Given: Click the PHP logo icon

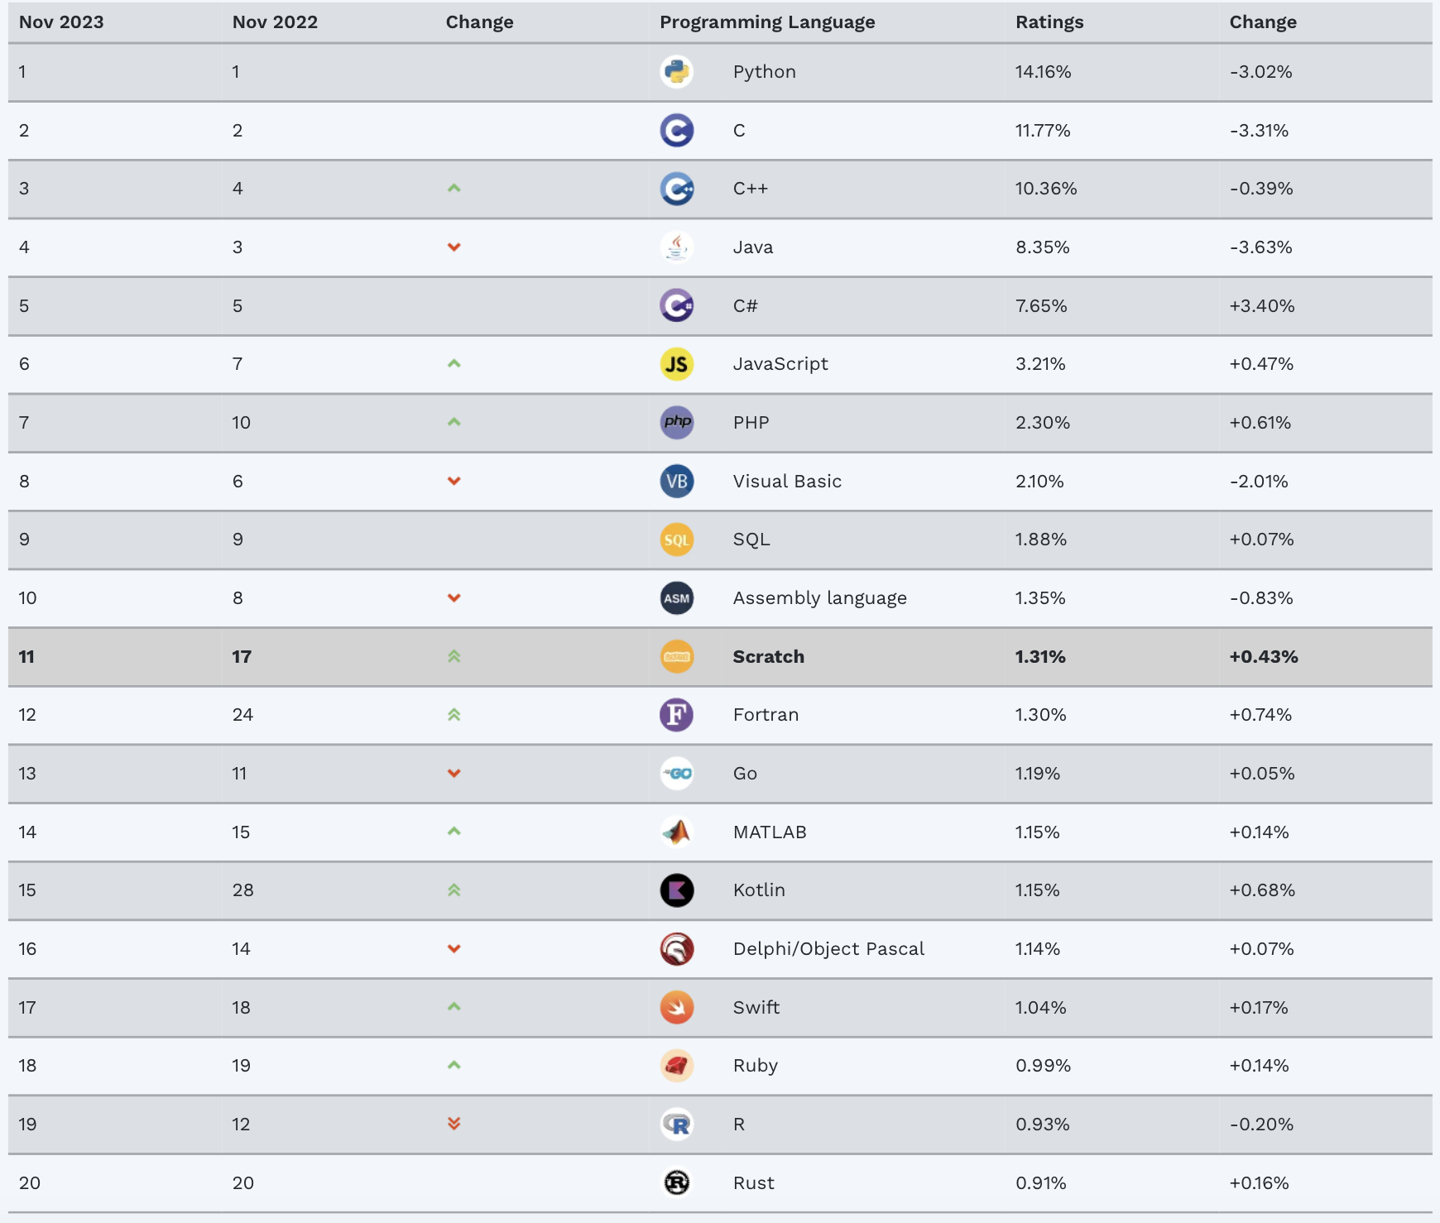Looking at the screenshot, I should [x=677, y=422].
